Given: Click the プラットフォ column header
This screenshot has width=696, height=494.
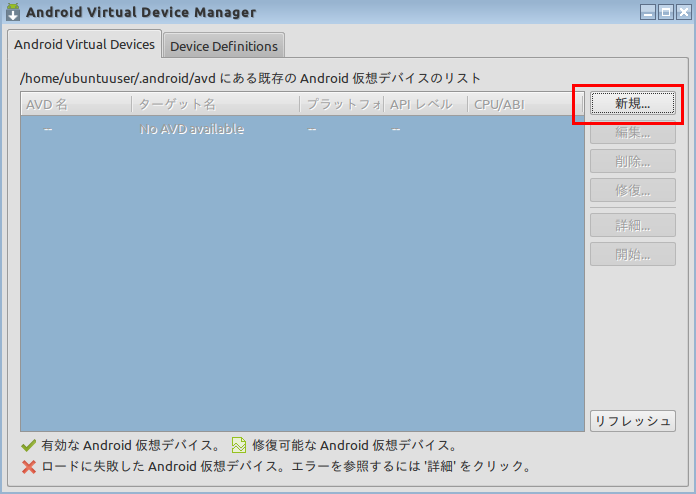Looking at the screenshot, I should click(x=342, y=104).
